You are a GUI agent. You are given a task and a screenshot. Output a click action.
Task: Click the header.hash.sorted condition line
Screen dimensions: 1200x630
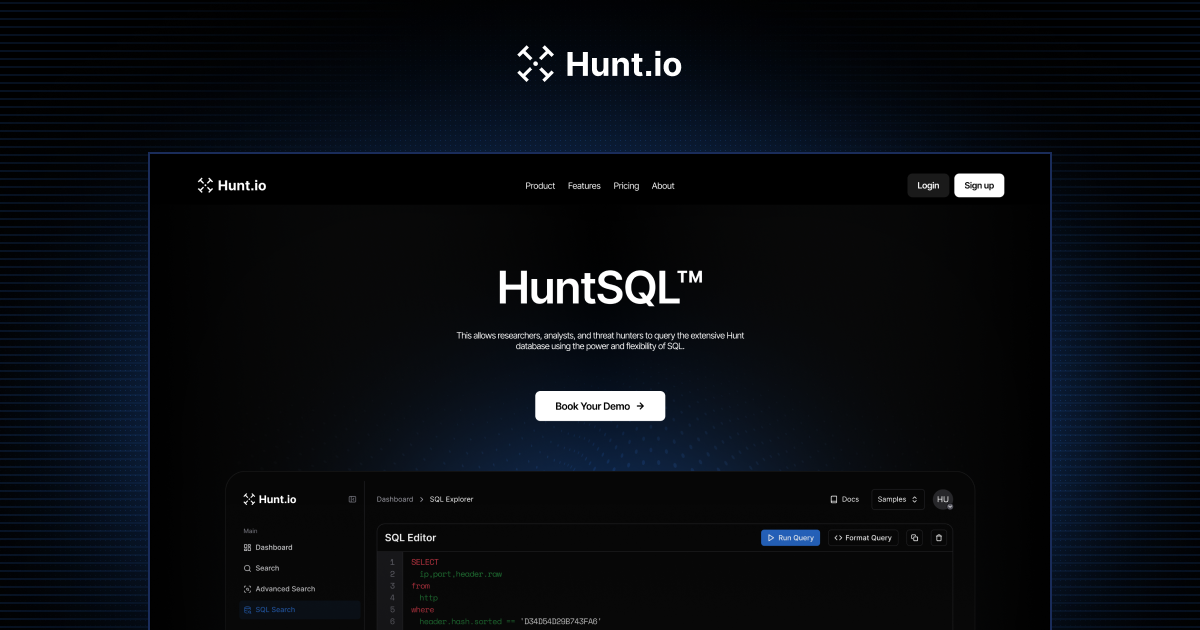pos(510,622)
